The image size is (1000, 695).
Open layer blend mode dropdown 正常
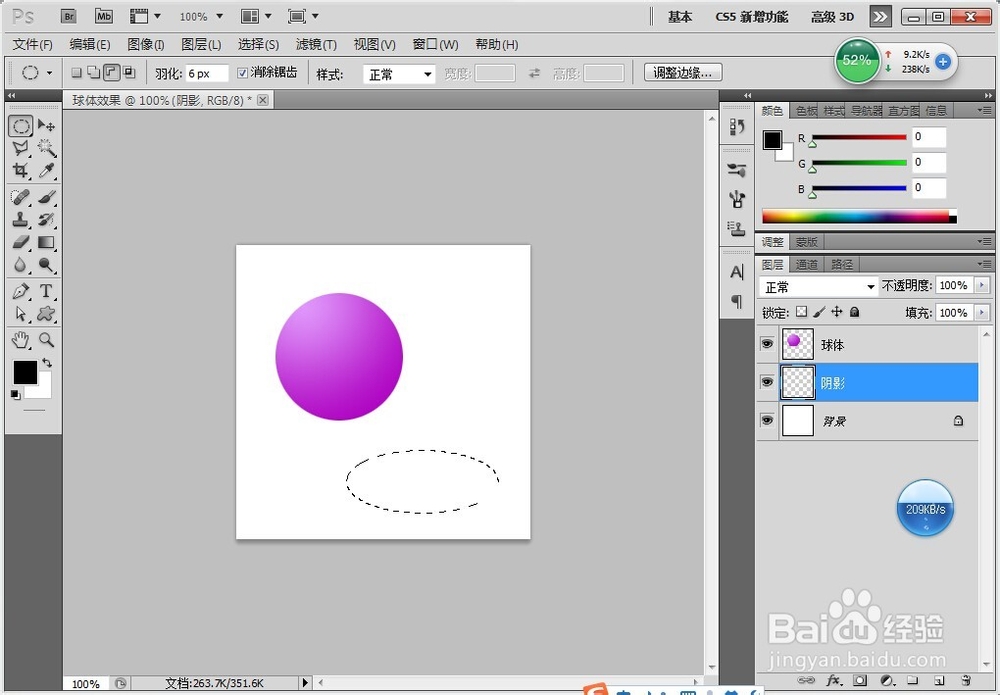click(x=819, y=286)
